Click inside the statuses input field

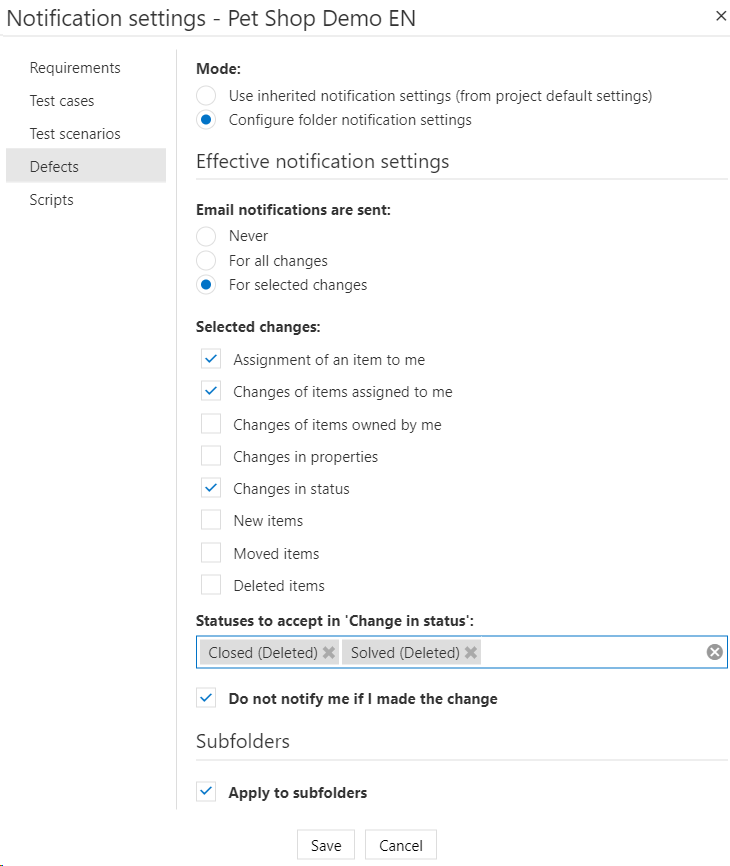[x=590, y=653]
